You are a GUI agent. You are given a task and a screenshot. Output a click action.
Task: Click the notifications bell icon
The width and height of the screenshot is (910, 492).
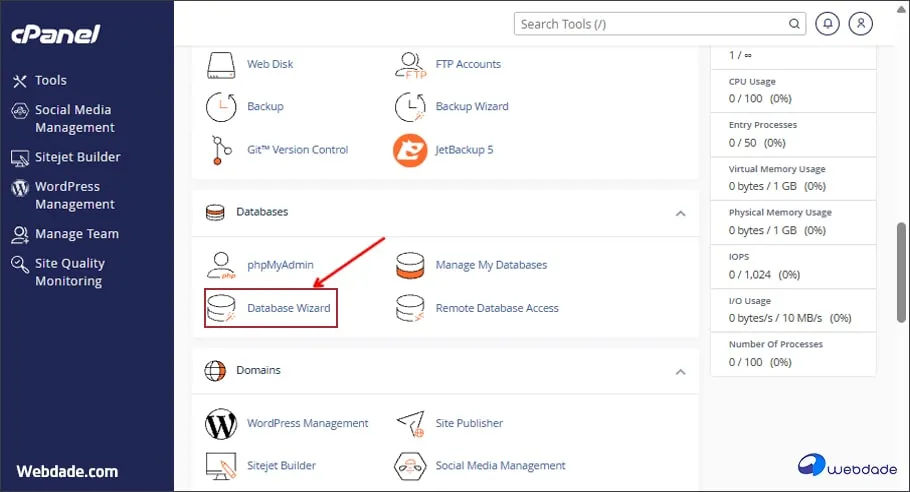(x=827, y=24)
